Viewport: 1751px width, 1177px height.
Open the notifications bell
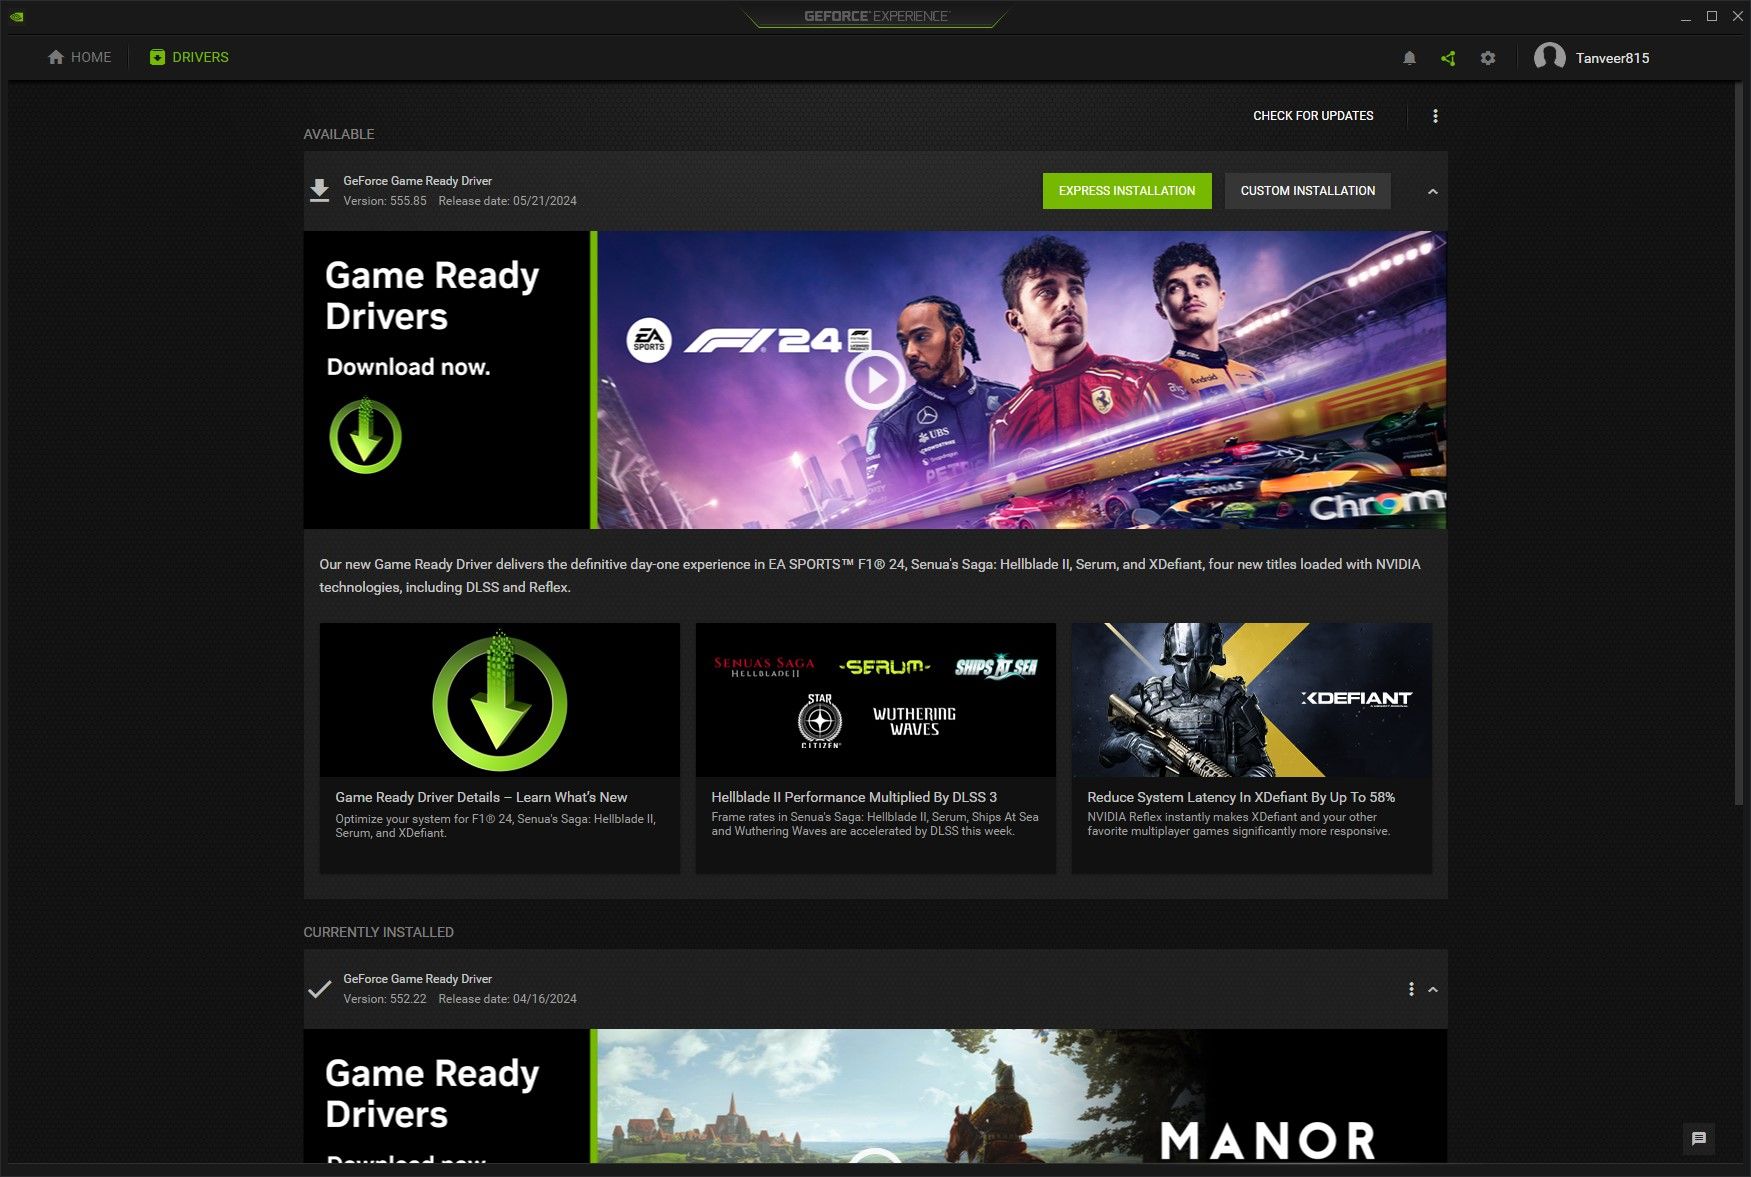[x=1409, y=58]
